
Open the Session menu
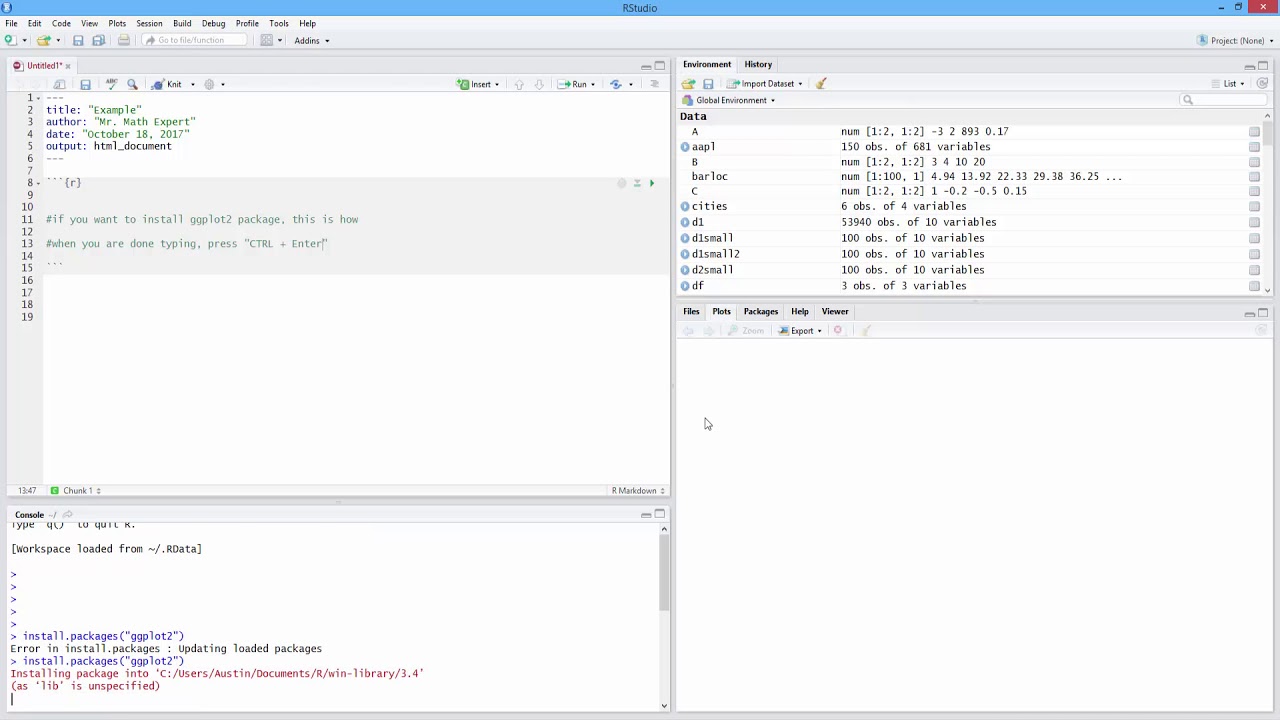pyautogui.click(x=149, y=23)
